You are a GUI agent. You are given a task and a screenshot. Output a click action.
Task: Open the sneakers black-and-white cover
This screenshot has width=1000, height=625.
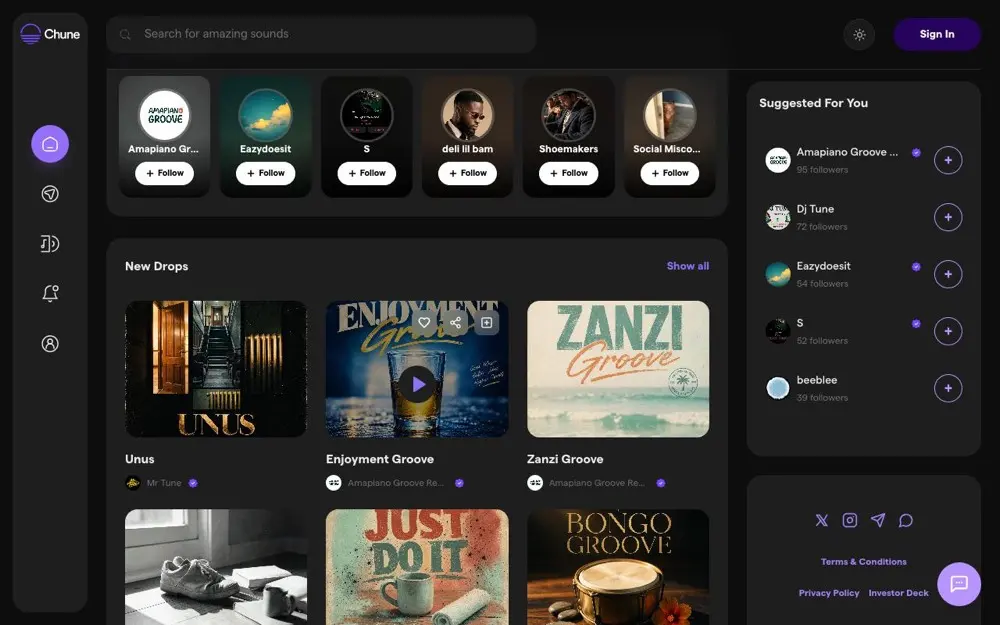pyautogui.click(x=216, y=567)
